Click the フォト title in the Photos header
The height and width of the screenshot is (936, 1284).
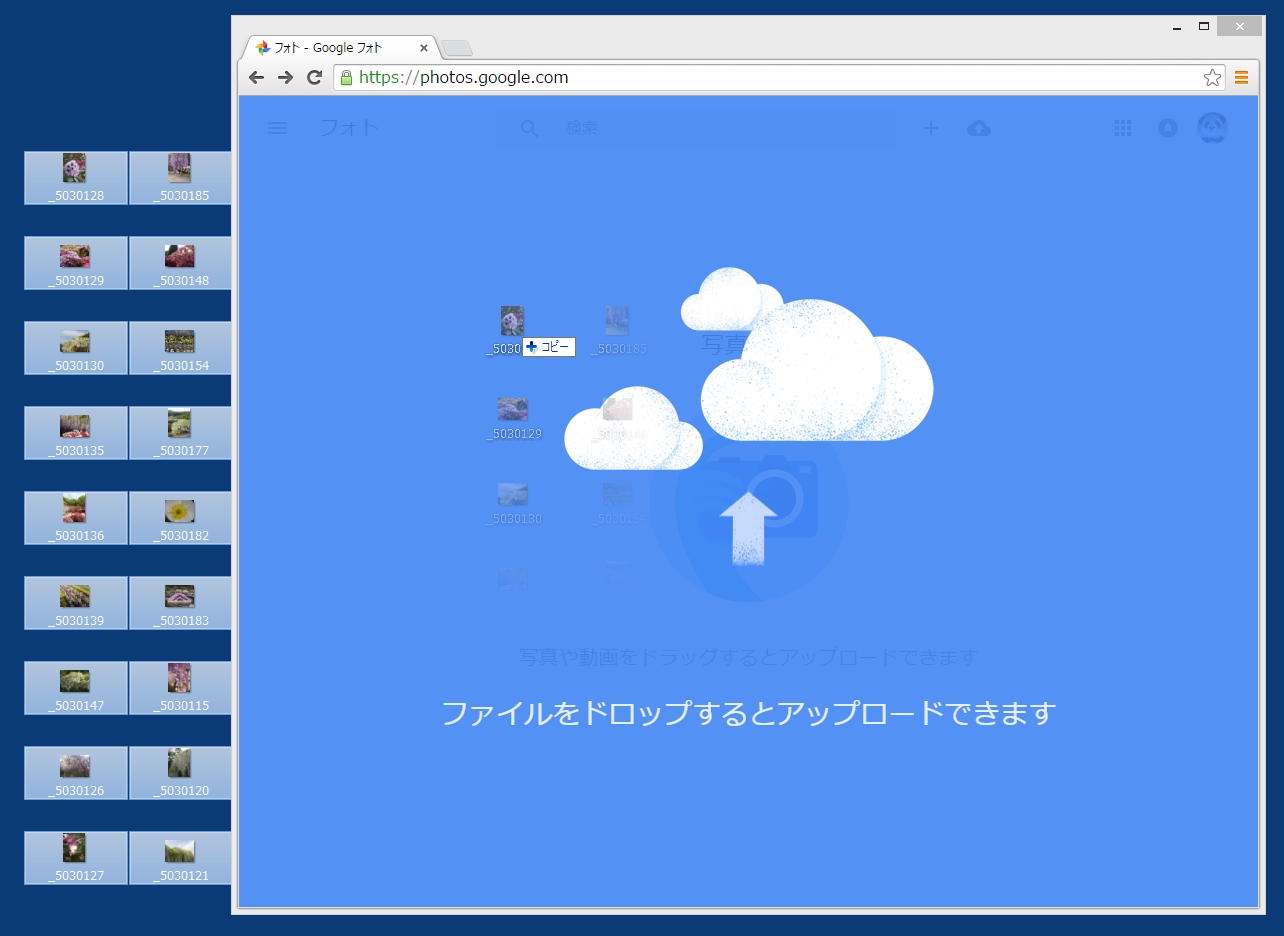point(349,128)
